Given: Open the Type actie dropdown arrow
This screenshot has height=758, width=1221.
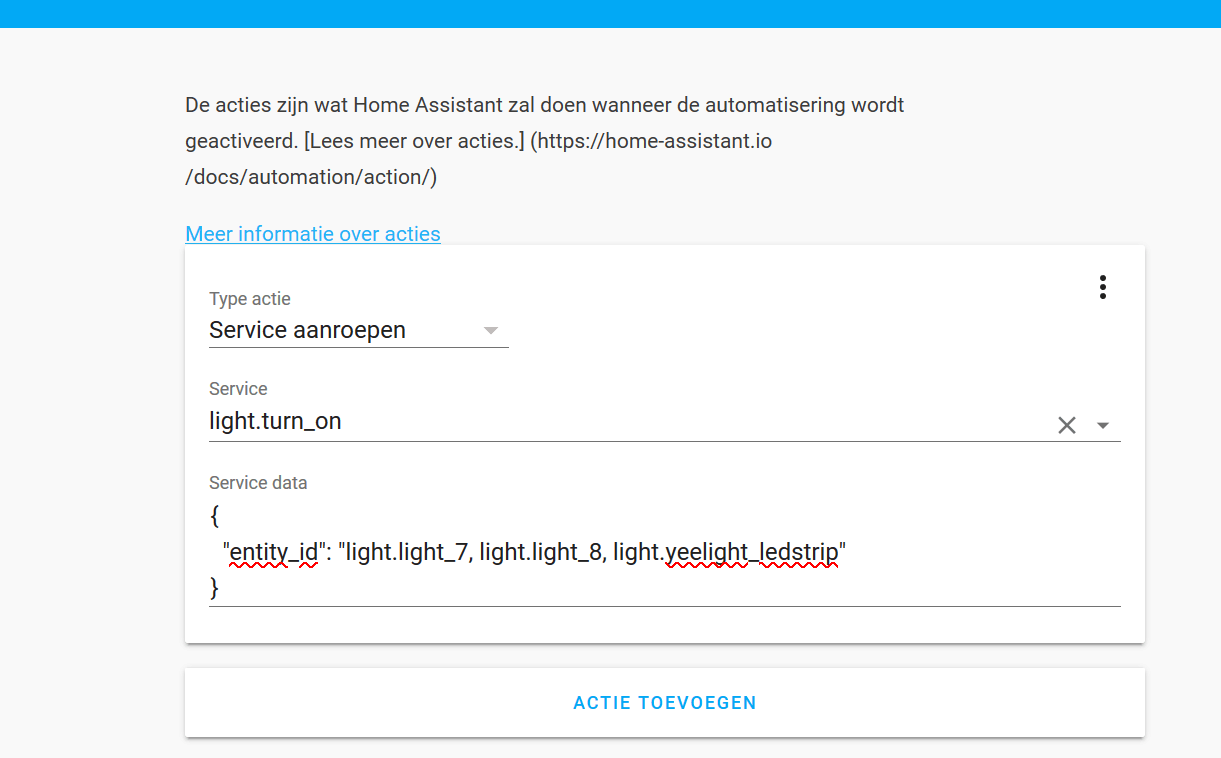Looking at the screenshot, I should click(x=490, y=331).
